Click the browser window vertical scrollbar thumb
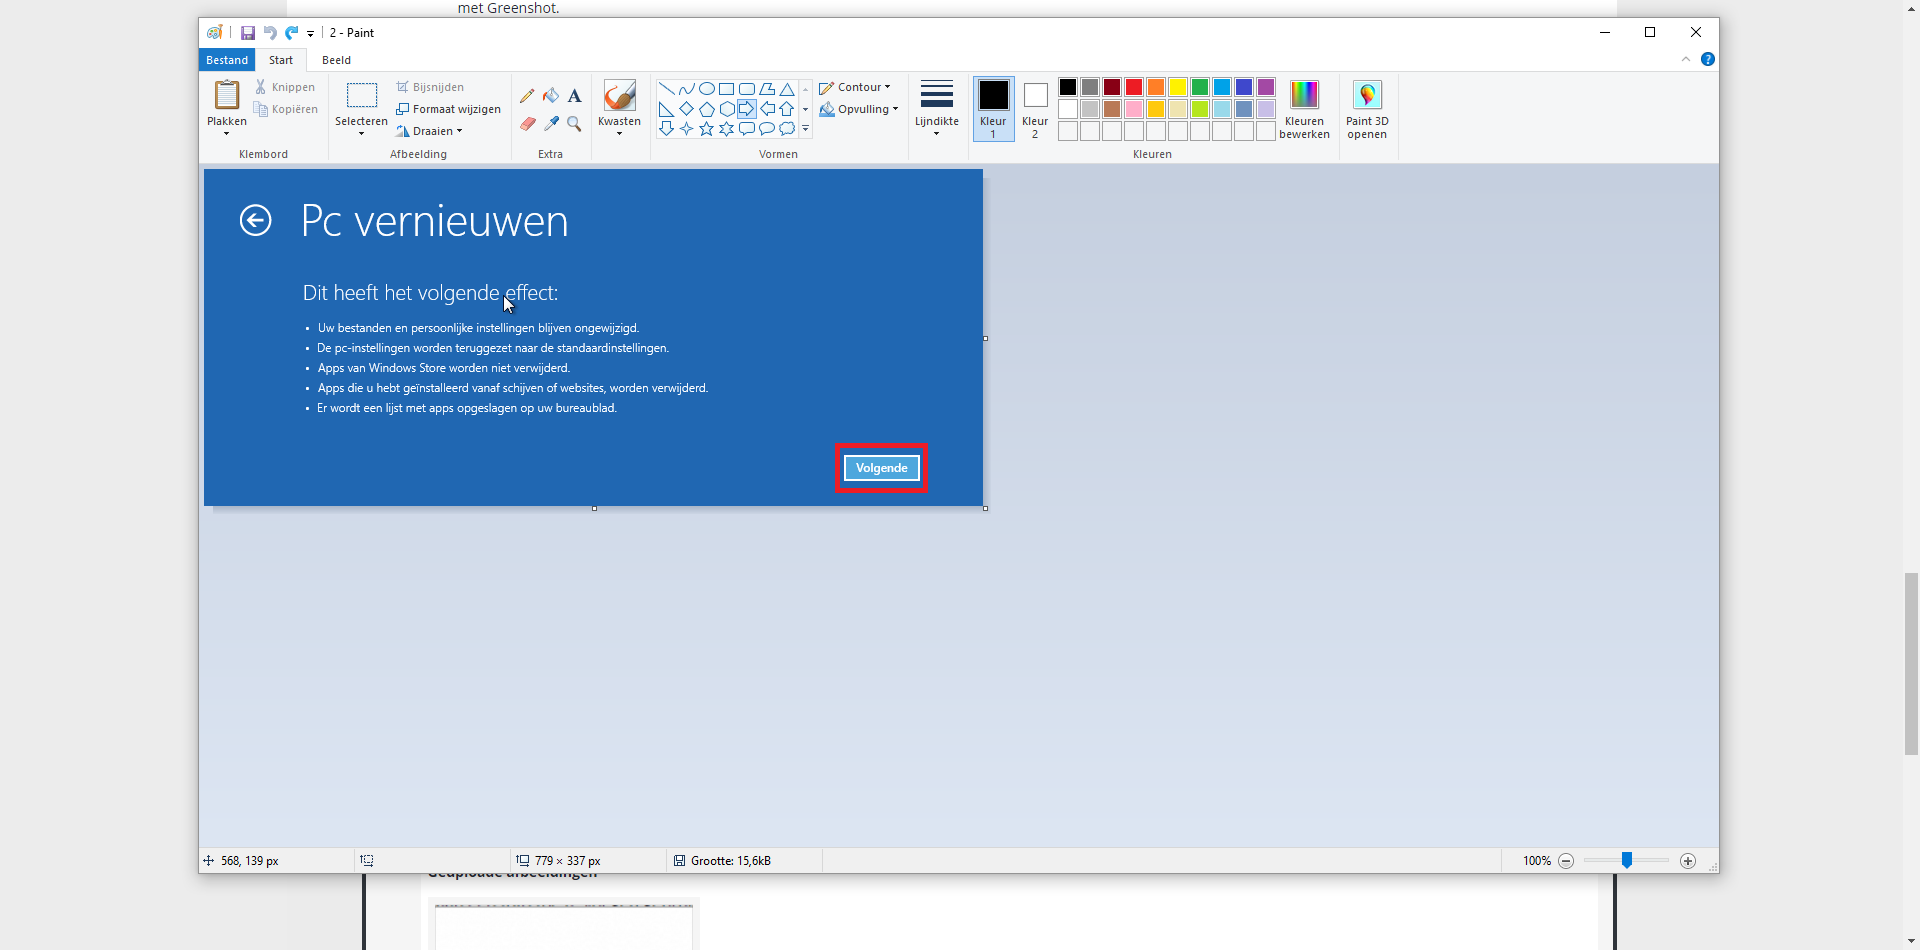1920x950 pixels. (x=1911, y=664)
